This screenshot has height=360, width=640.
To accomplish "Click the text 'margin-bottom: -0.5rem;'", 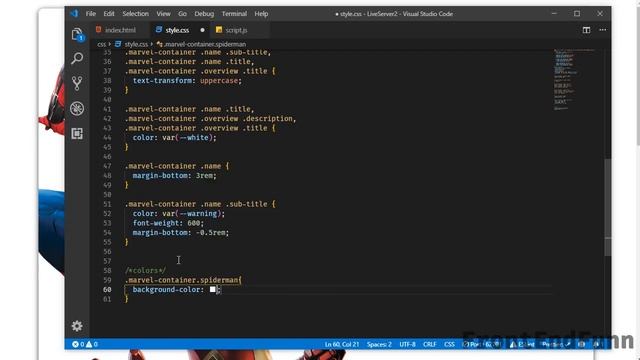I will click(x=181, y=232).
